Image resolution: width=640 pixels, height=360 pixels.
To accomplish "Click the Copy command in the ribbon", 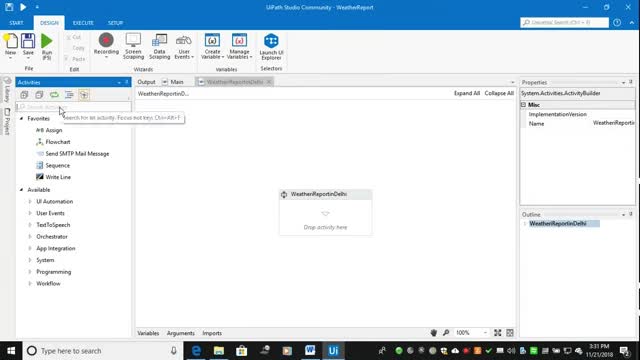I will click(78, 48).
